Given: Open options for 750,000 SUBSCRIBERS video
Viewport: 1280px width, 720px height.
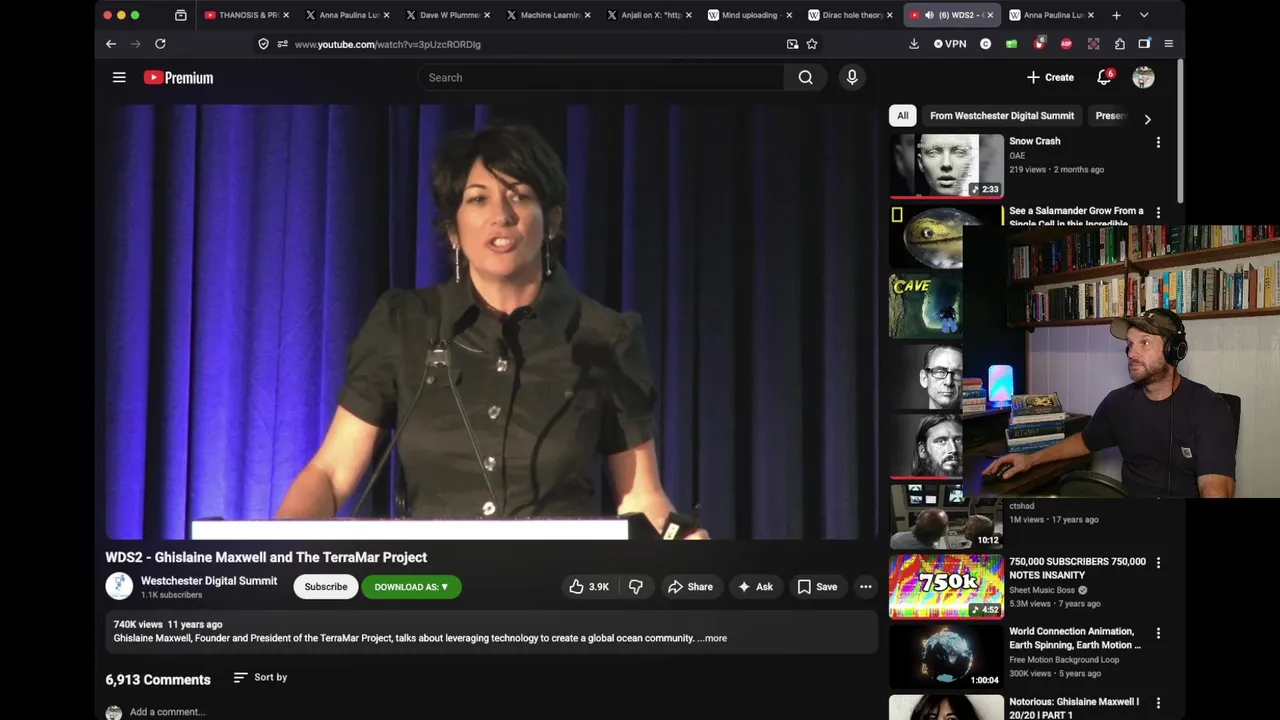Looking at the screenshot, I should 1158,563.
